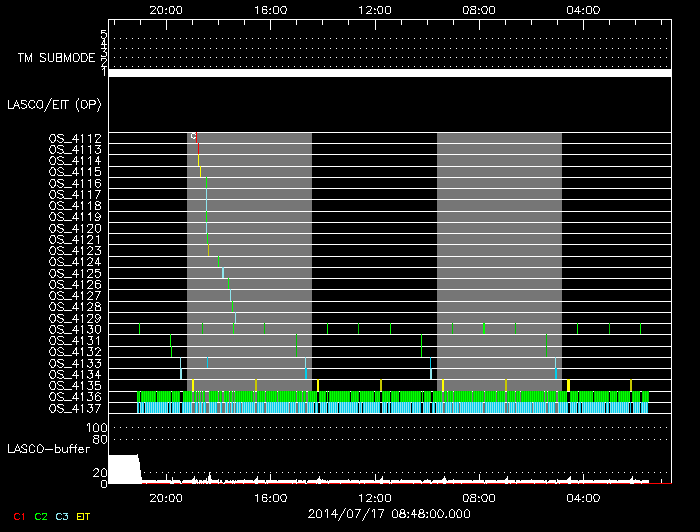Viewport: 700px width, 532px height.
Task: Click the OS_4130 row label
Action: click(75, 329)
